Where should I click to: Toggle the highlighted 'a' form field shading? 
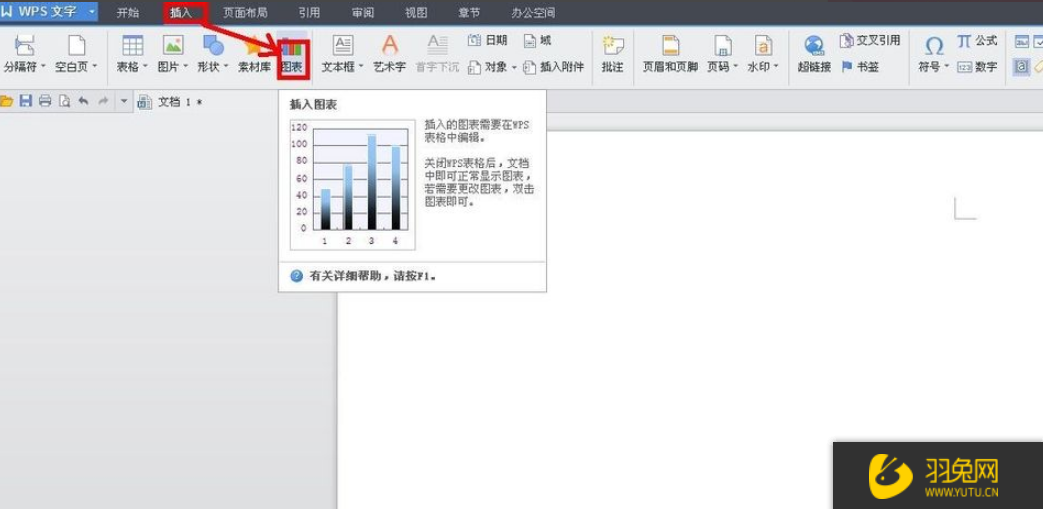[1020, 67]
